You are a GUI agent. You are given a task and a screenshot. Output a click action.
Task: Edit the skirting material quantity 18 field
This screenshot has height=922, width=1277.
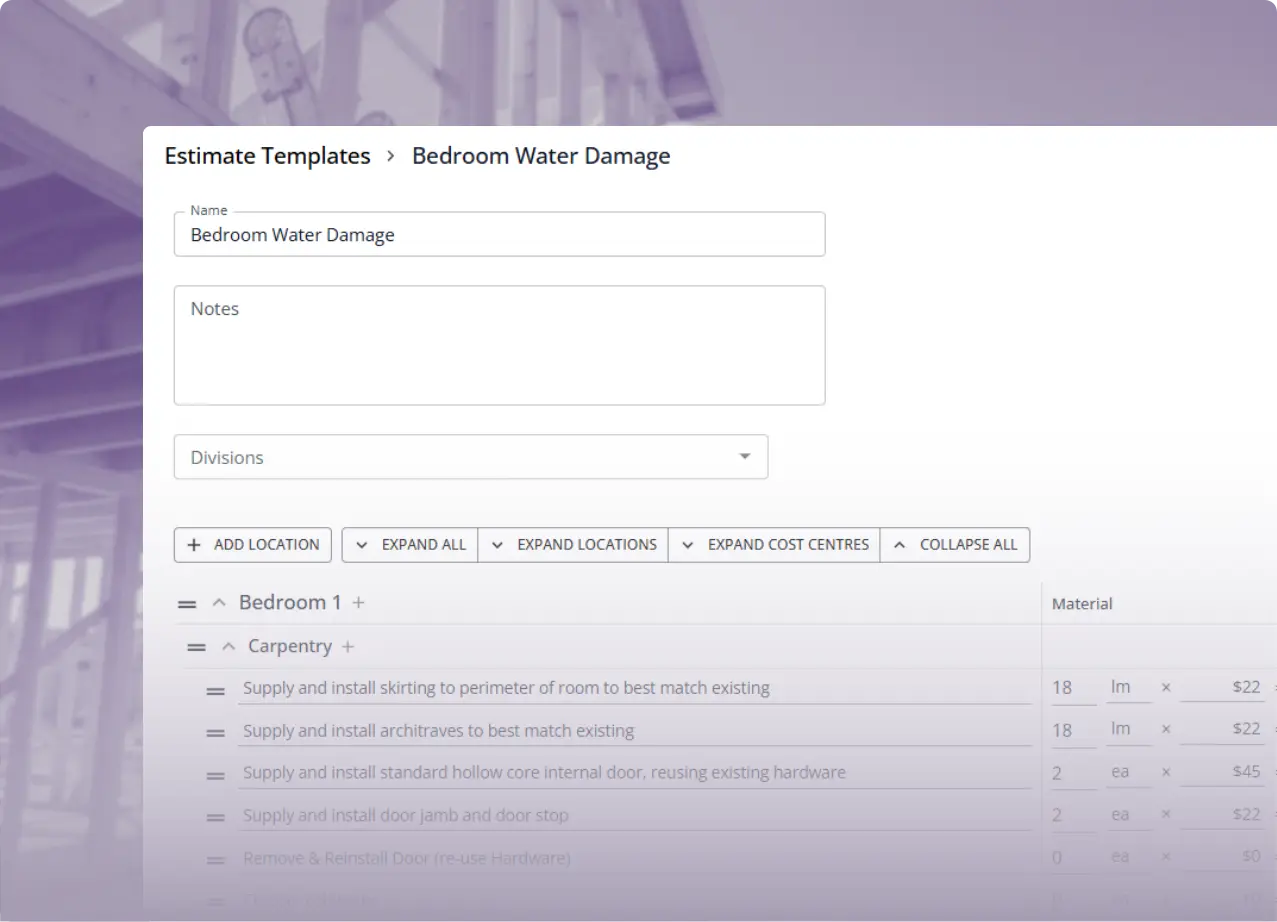click(1071, 688)
